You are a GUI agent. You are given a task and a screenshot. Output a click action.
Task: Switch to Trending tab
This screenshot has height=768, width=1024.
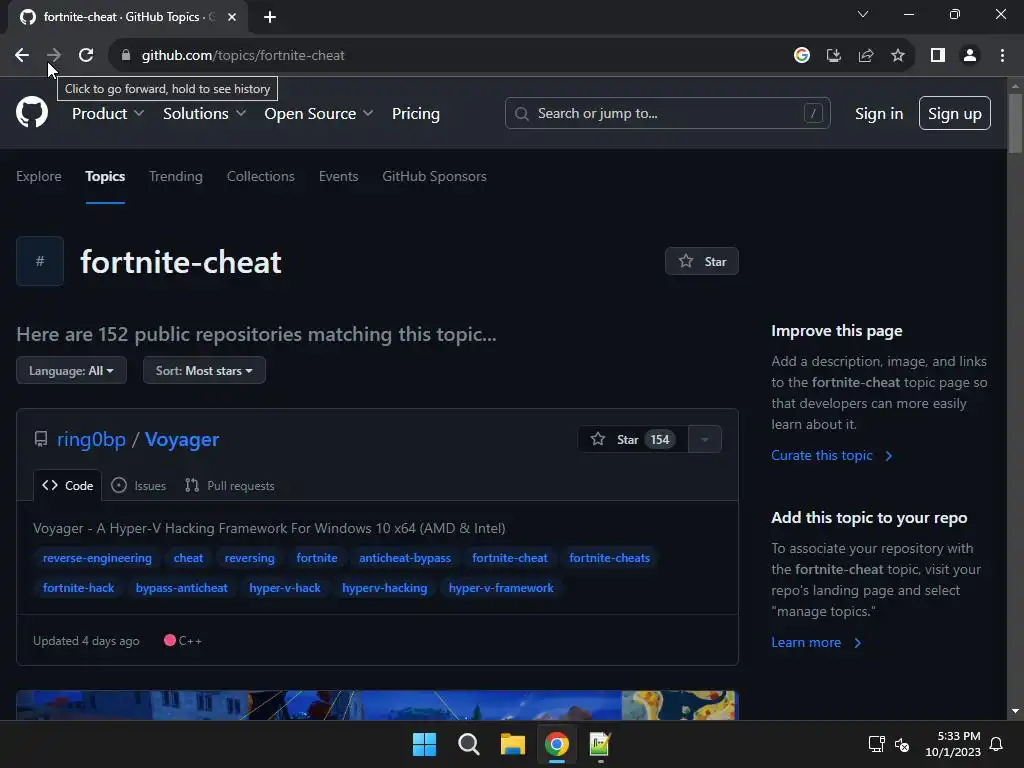click(x=176, y=176)
